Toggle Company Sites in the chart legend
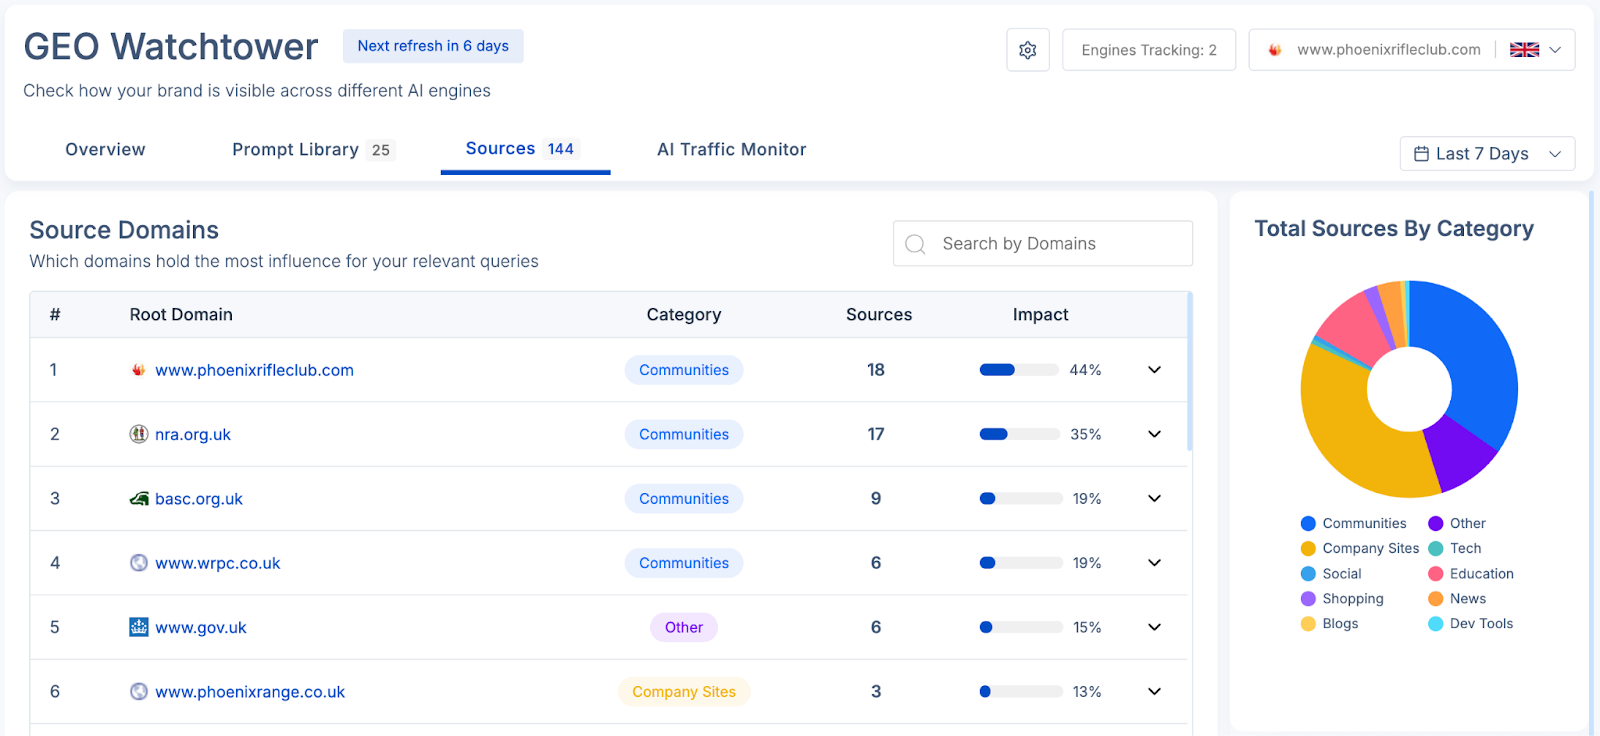Screen dimensions: 1600x736 1359,548
